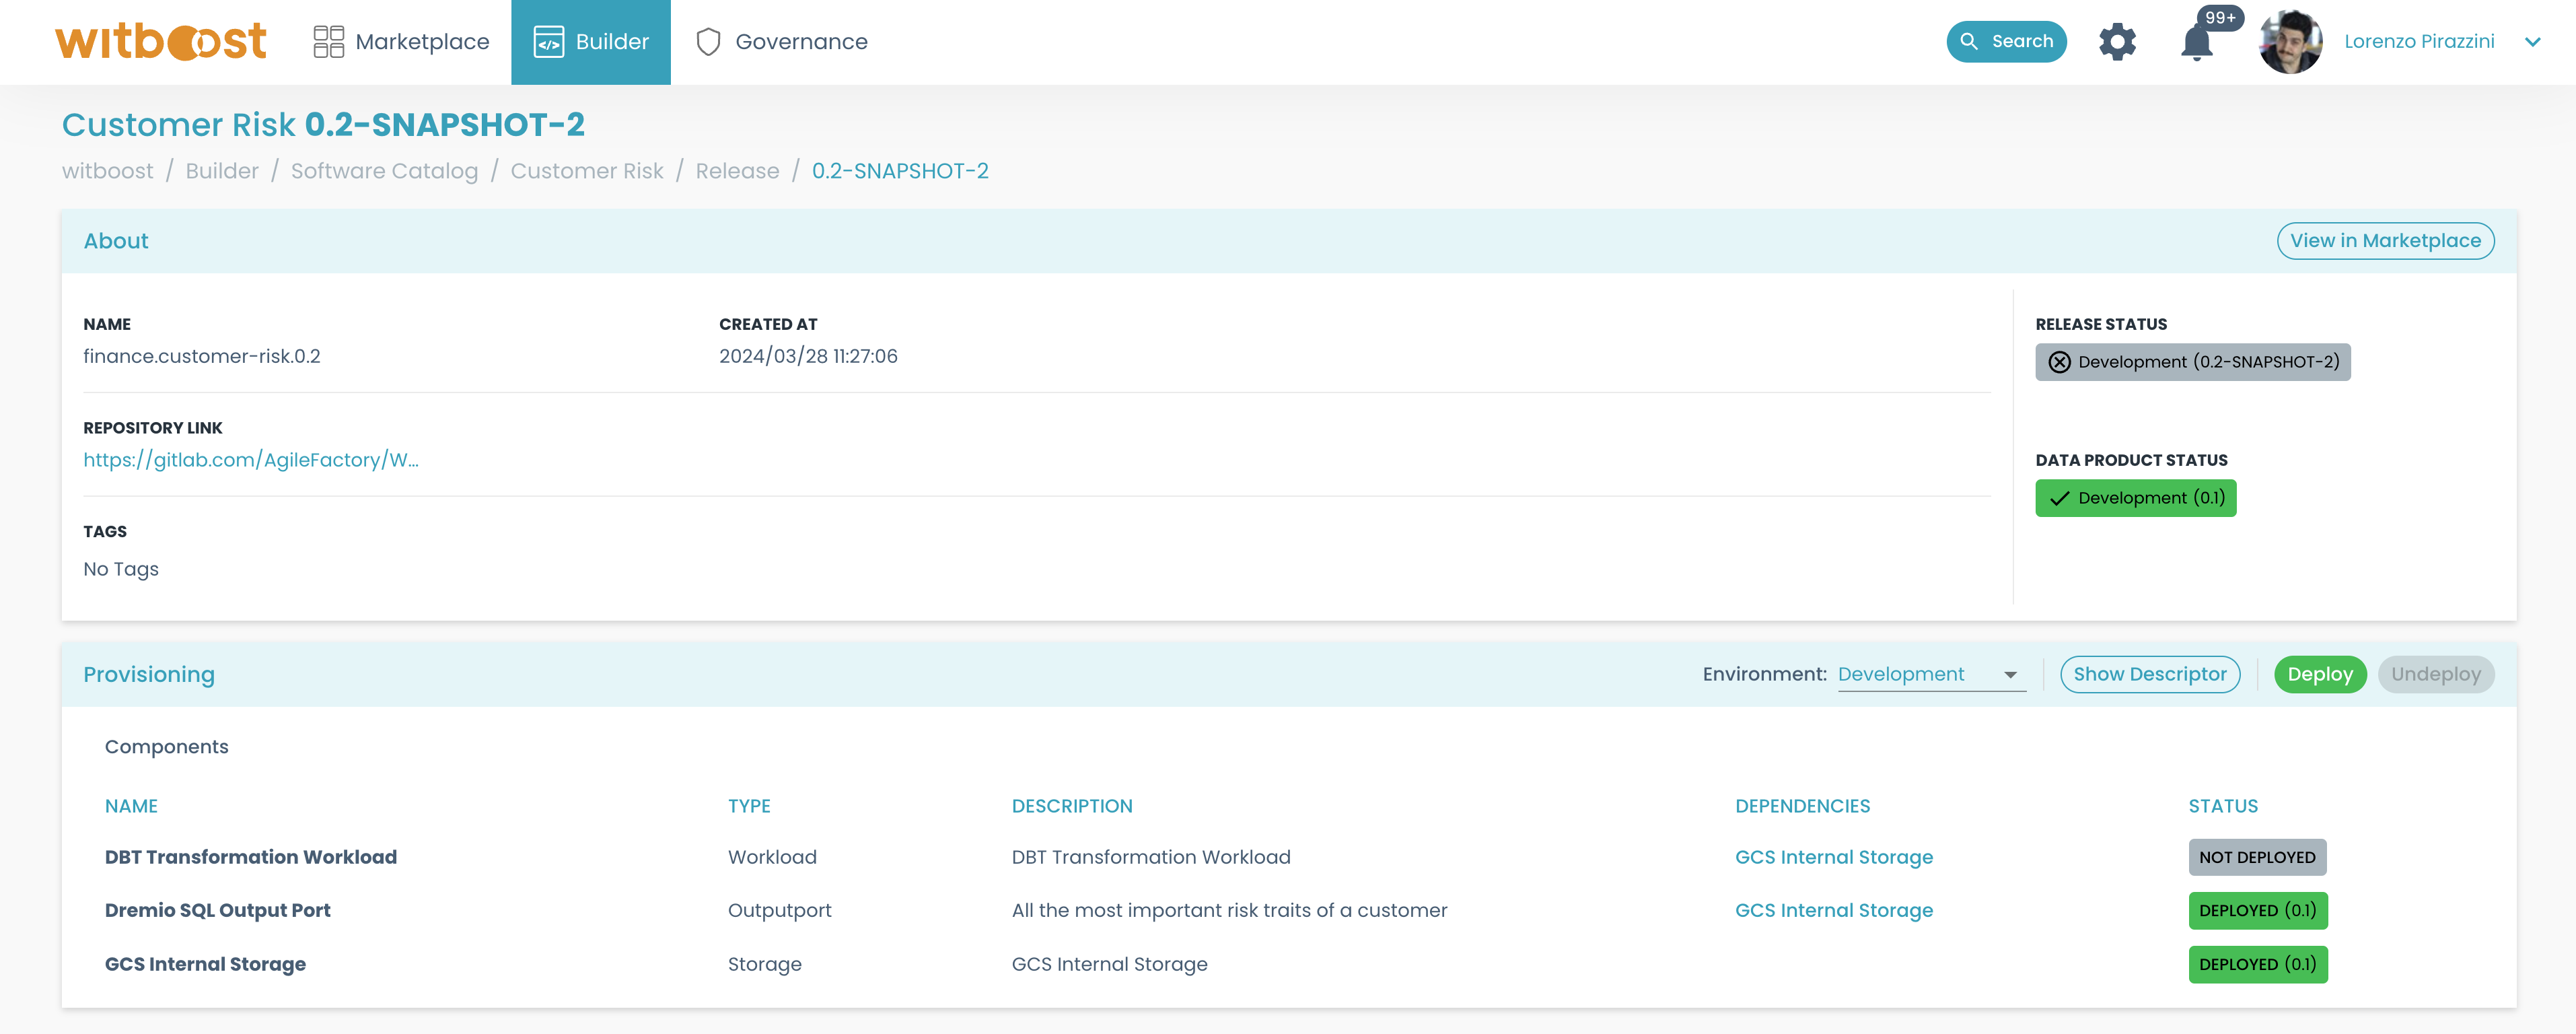Select the DBT Transformation Workload component
The width and height of the screenshot is (2576, 1034).
(251, 857)
